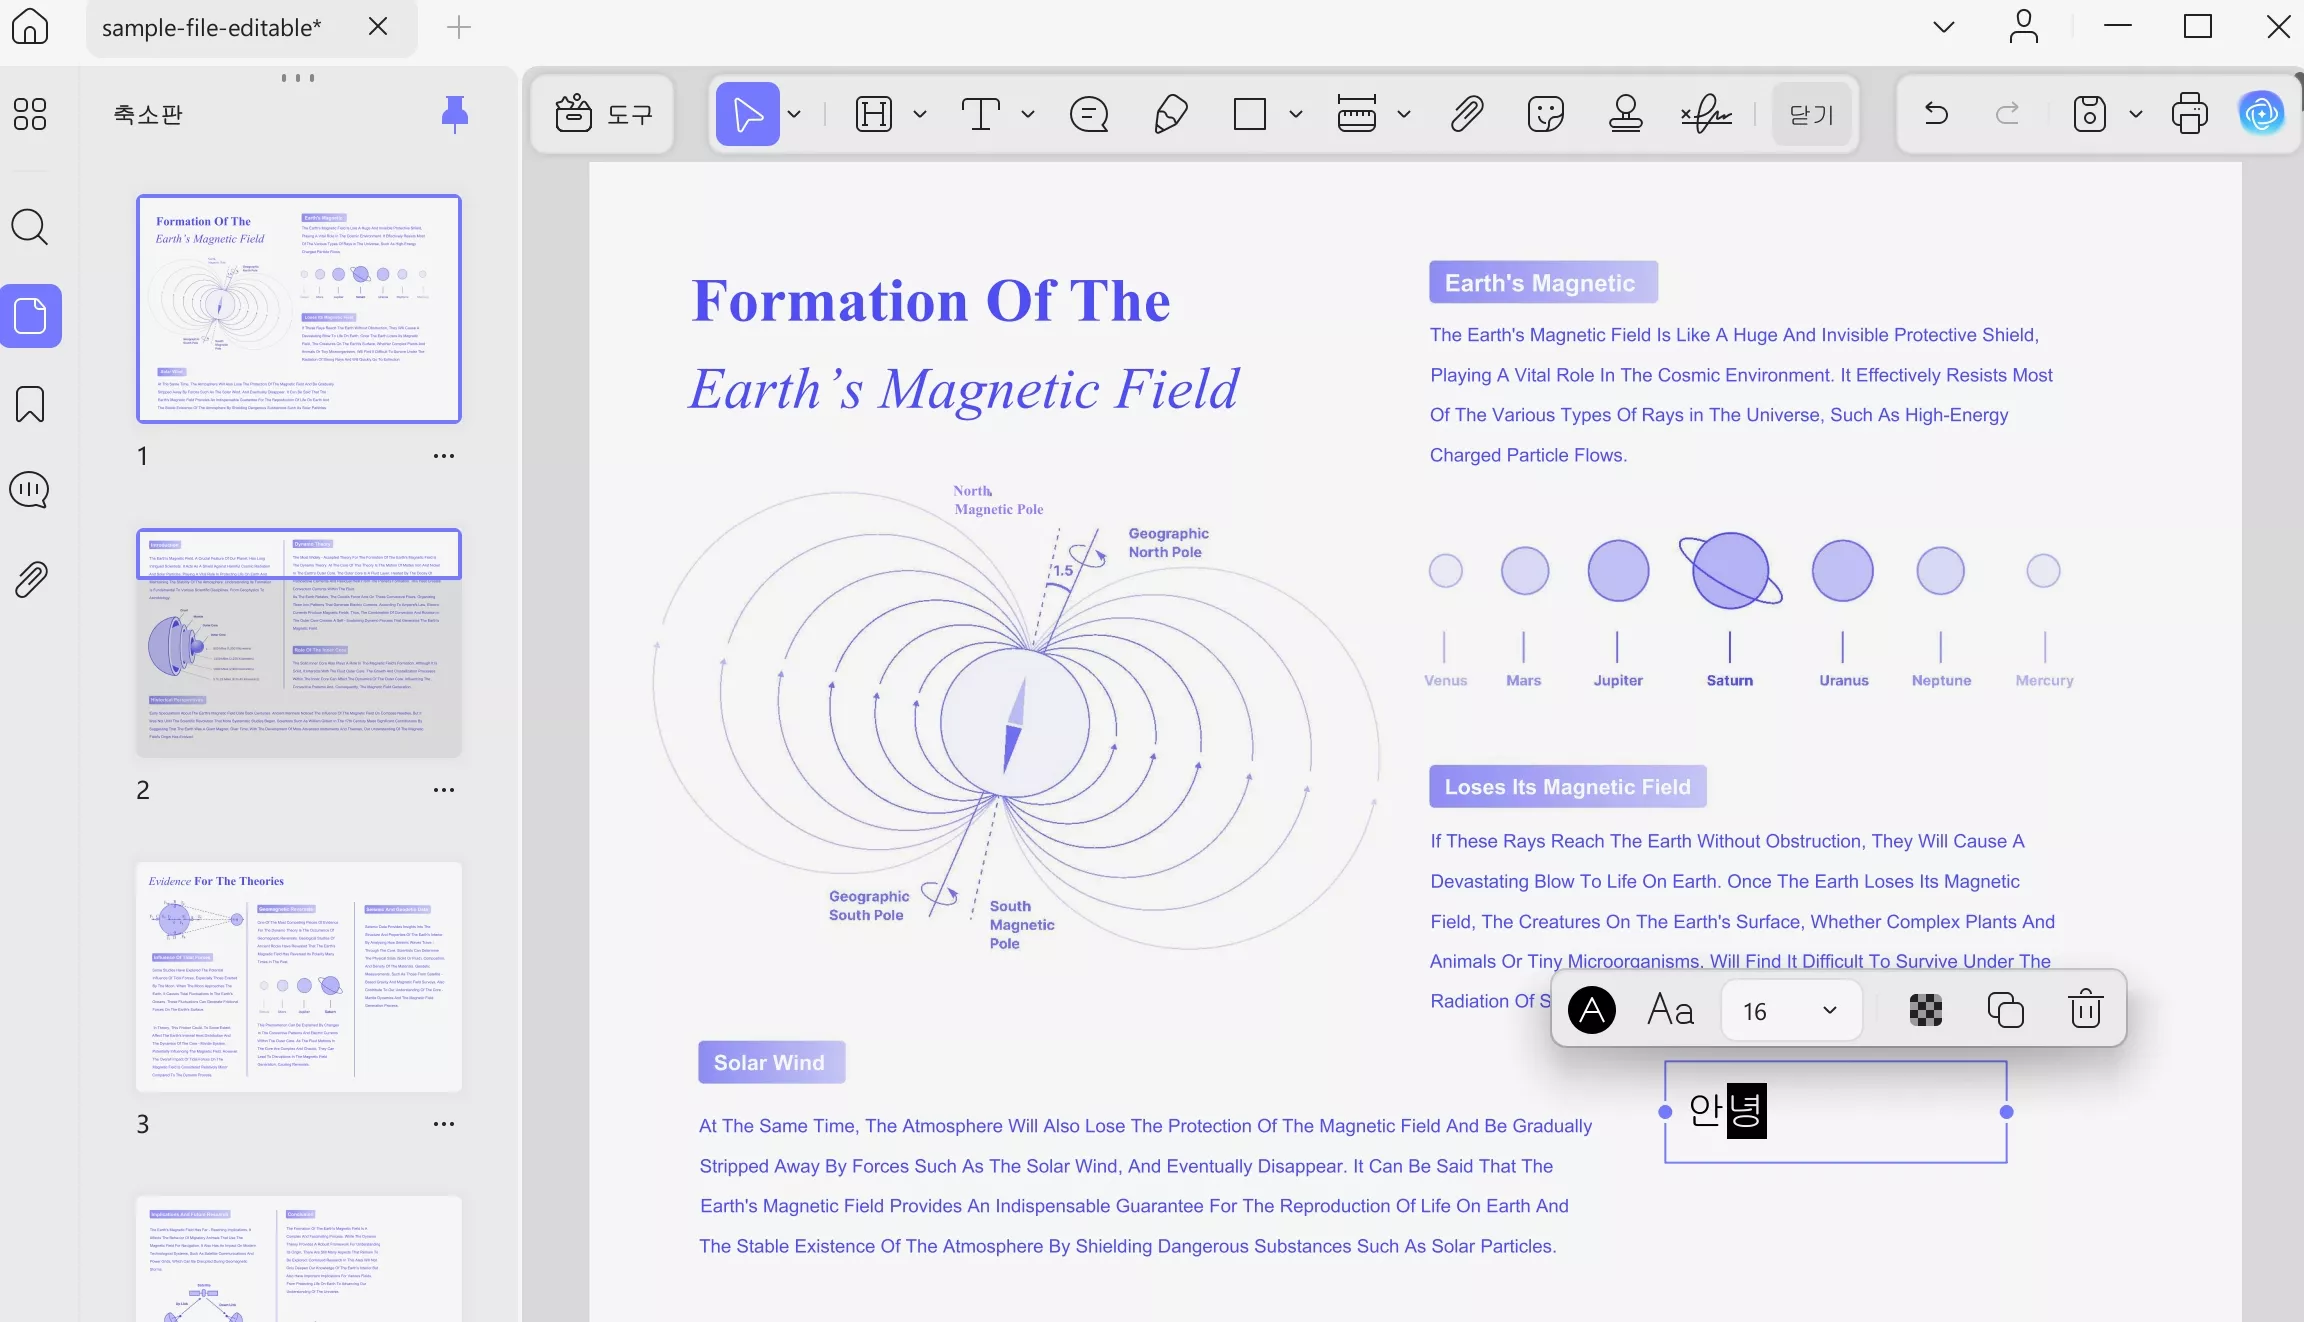
Task: Click the Earth's Magnetic heading label
Action: [x=1543, y=283]
